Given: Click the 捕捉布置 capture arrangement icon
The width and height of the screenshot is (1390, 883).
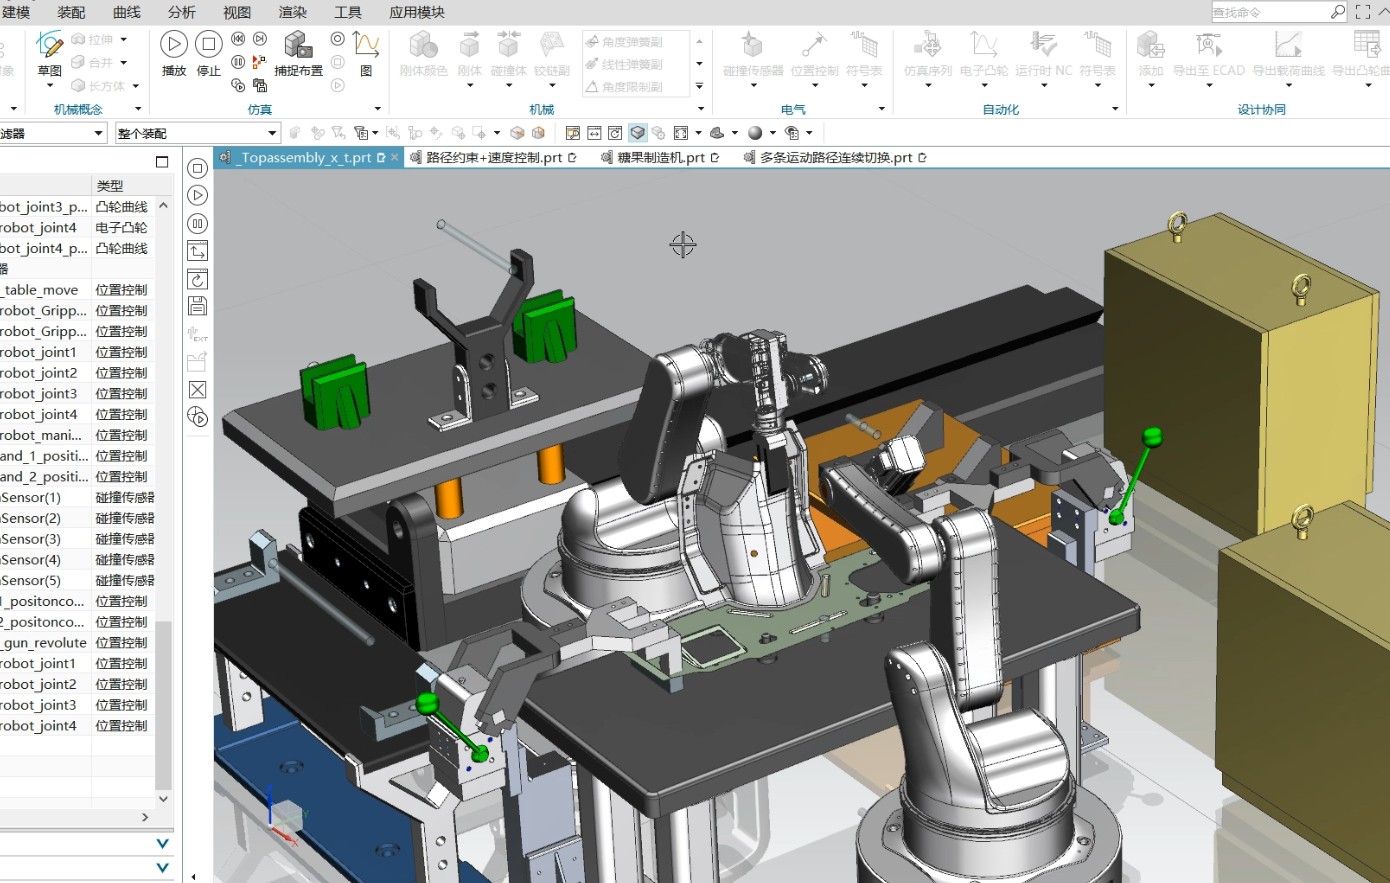Looking at the screenshot, I should (298, 45).
